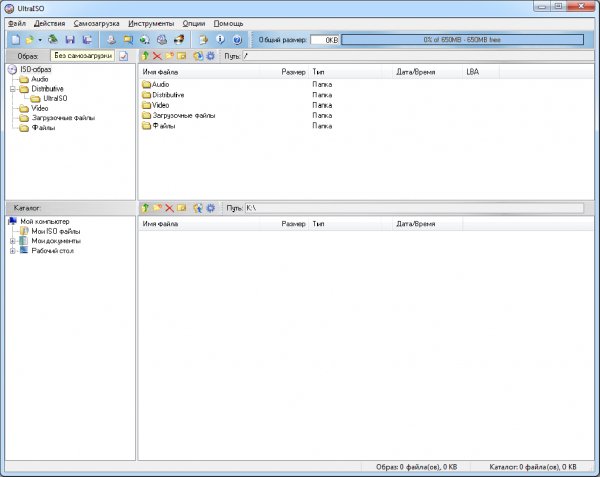This screenshot has width=600, height=477.
Task: Sort image files by the Имя файла header
Action: point(199,72)
